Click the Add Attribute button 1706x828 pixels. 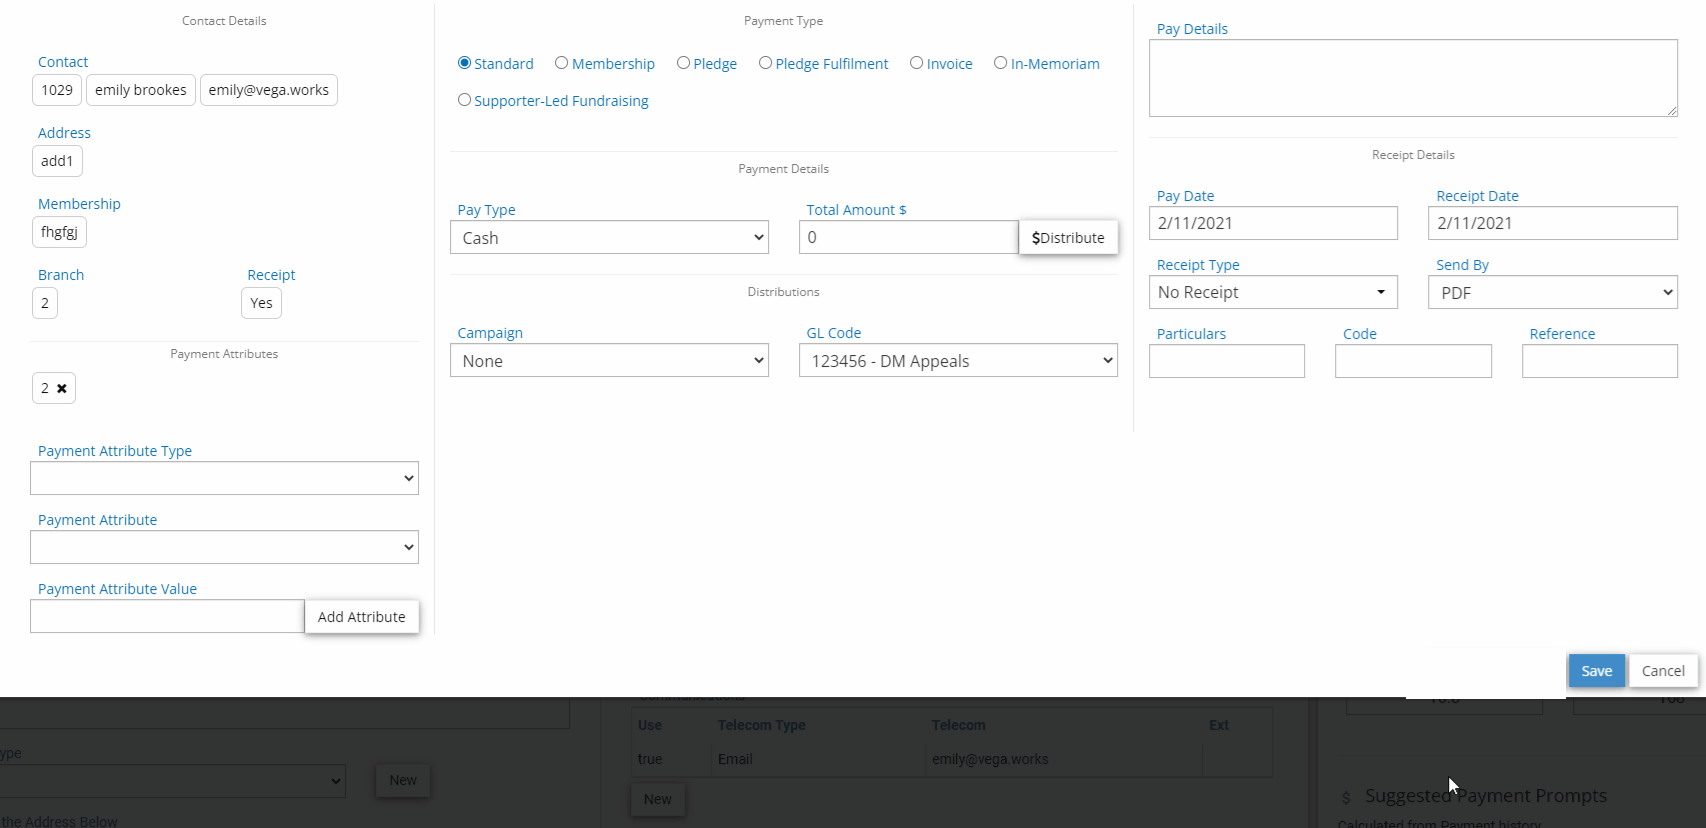click(362, 616)
